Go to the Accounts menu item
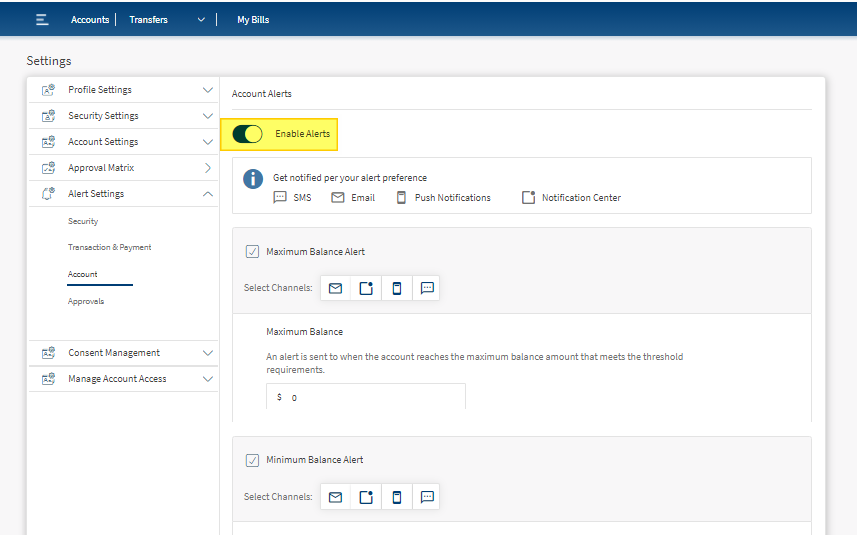 [x=90, y=20]
